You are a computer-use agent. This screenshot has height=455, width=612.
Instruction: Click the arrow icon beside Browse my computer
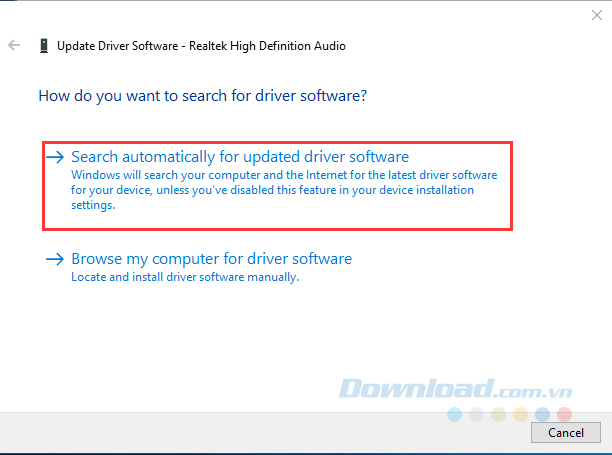[x=55, y=259]
